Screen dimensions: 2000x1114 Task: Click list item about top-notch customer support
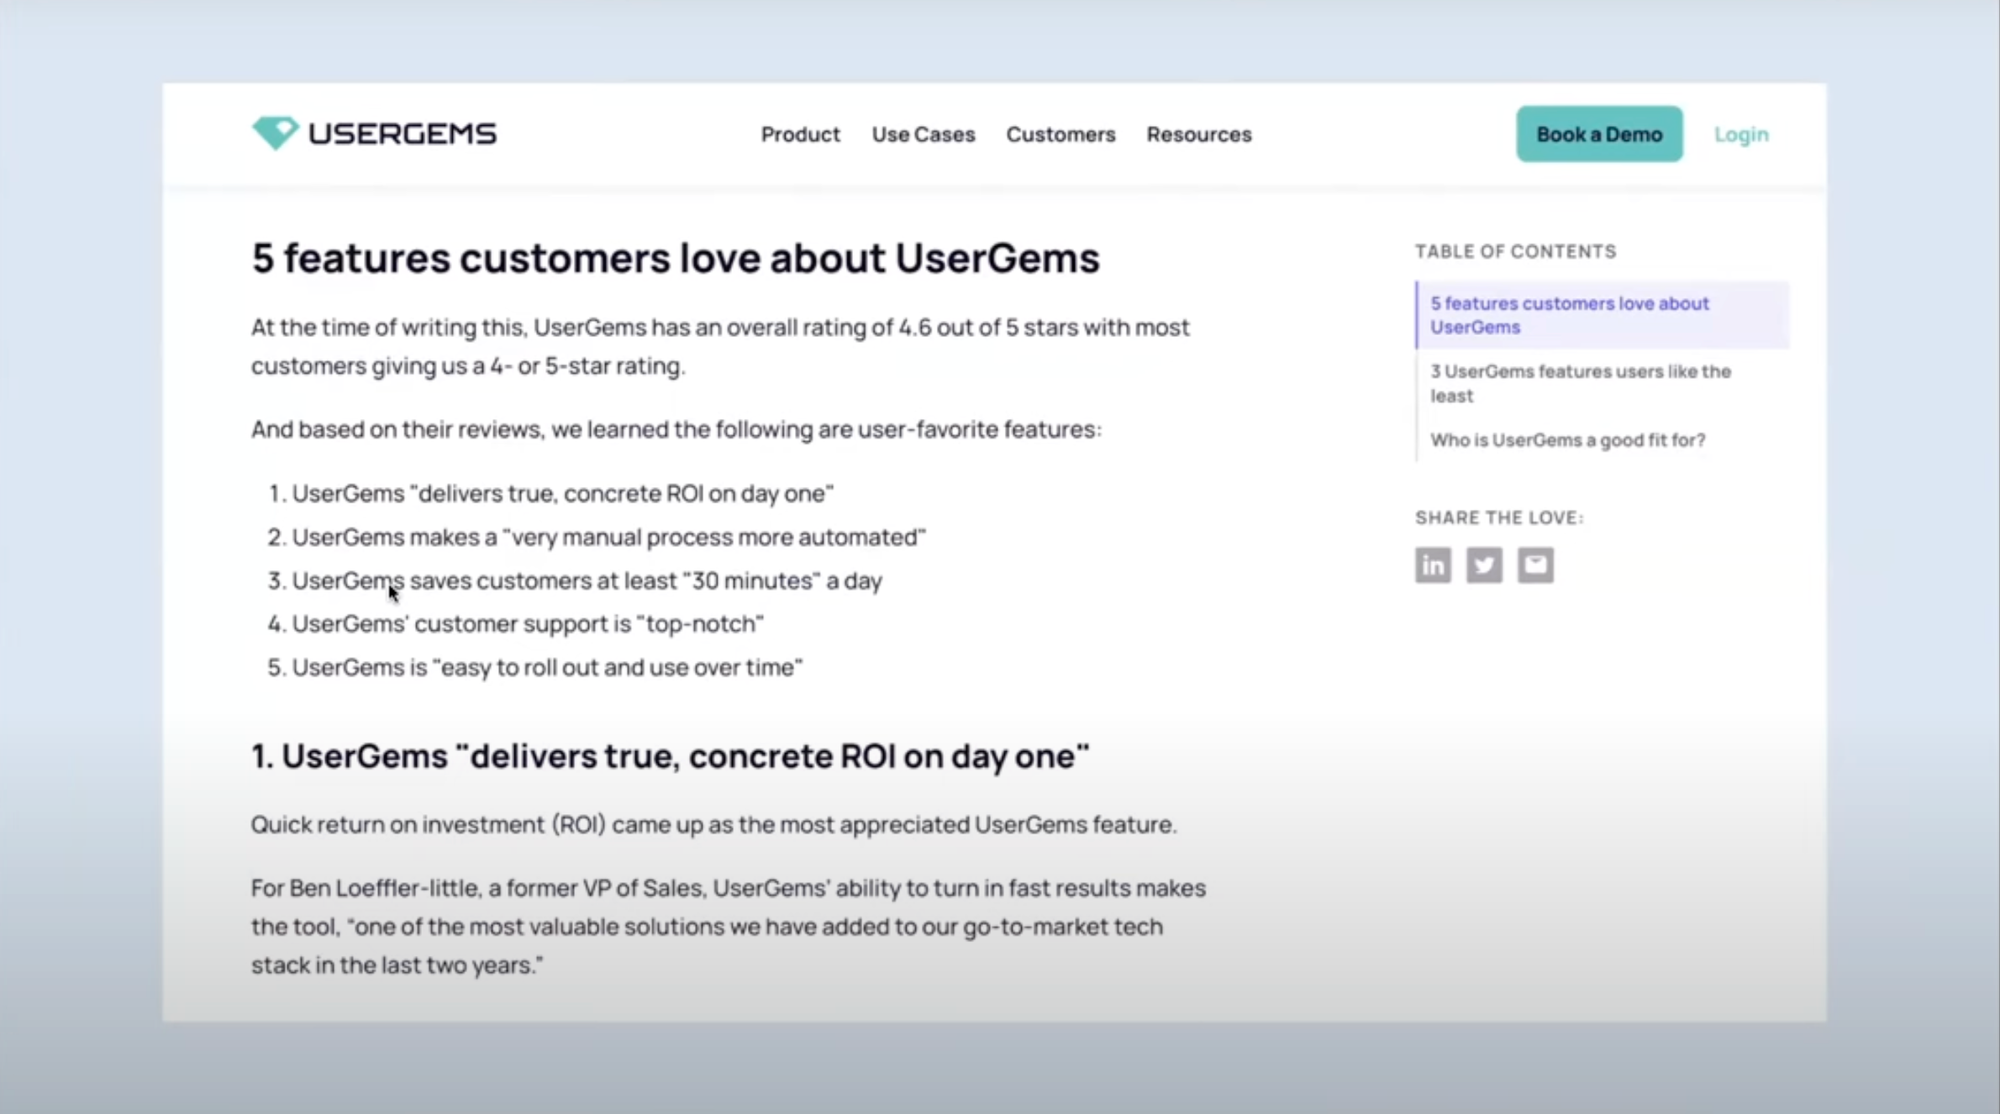pyautogui.click(x=527, y=624)
